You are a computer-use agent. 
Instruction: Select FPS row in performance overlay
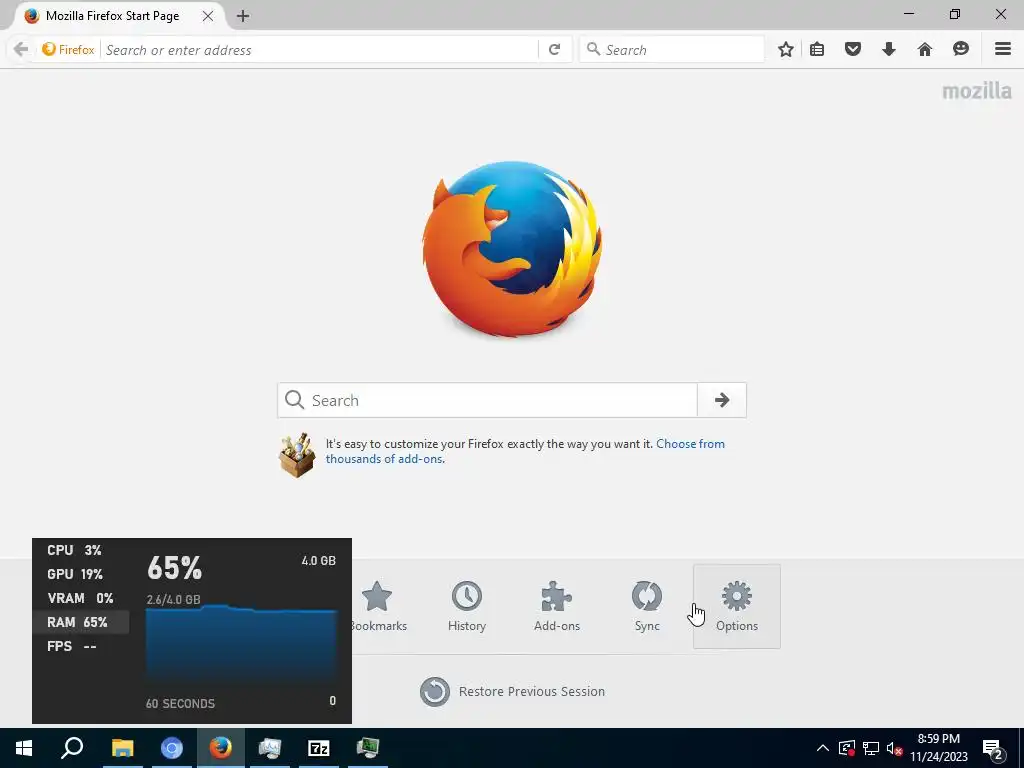tap(80, 647)
